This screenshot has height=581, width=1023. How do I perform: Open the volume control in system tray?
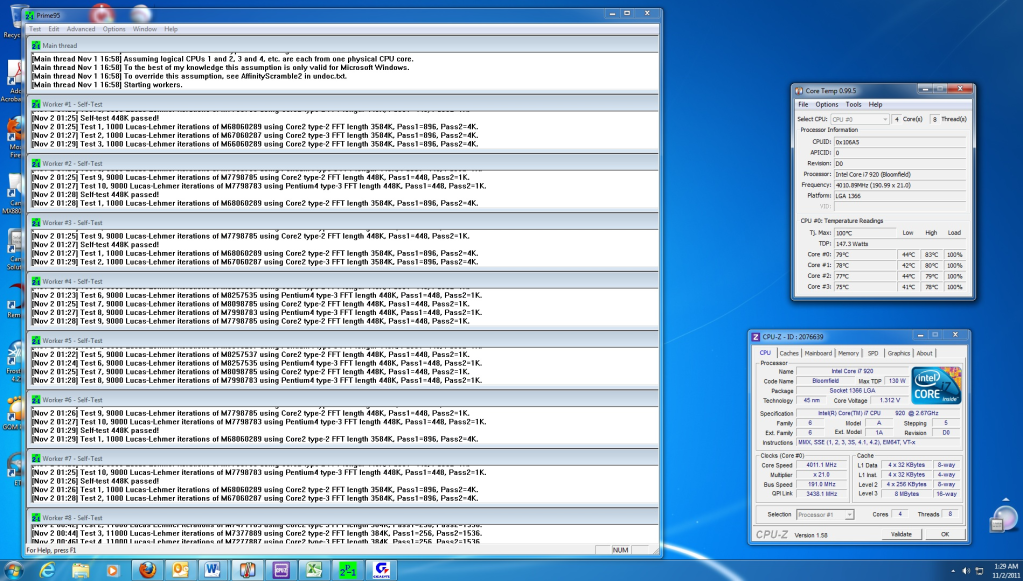[x=966, y=571]
